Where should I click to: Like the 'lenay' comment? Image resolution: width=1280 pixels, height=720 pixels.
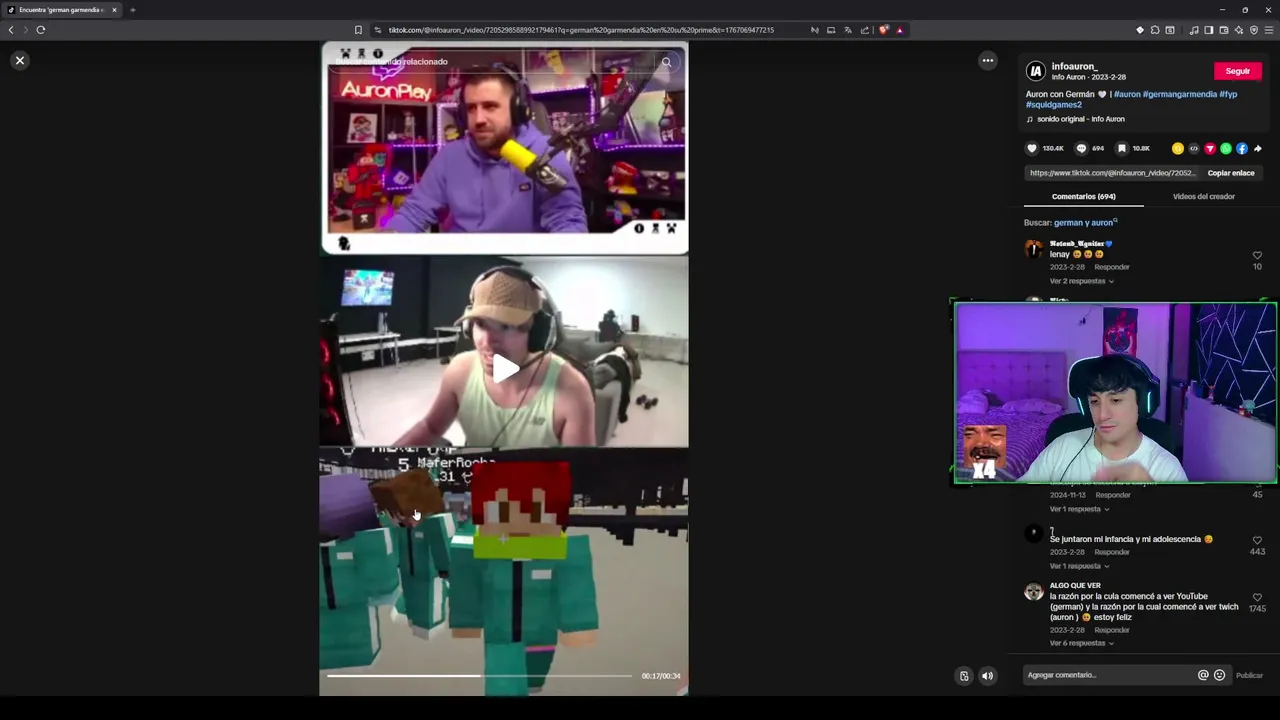pos(1257,256)
